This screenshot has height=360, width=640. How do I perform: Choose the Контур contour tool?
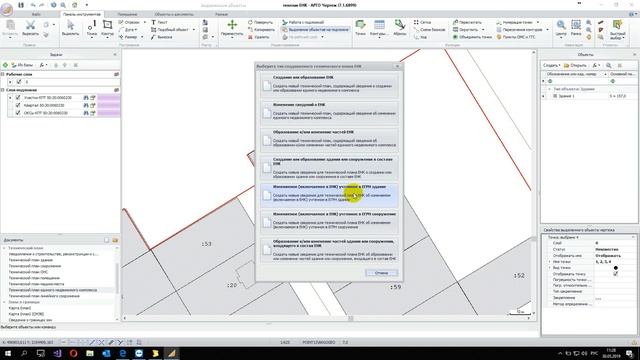pyautogui.click(x=107, y=29)
